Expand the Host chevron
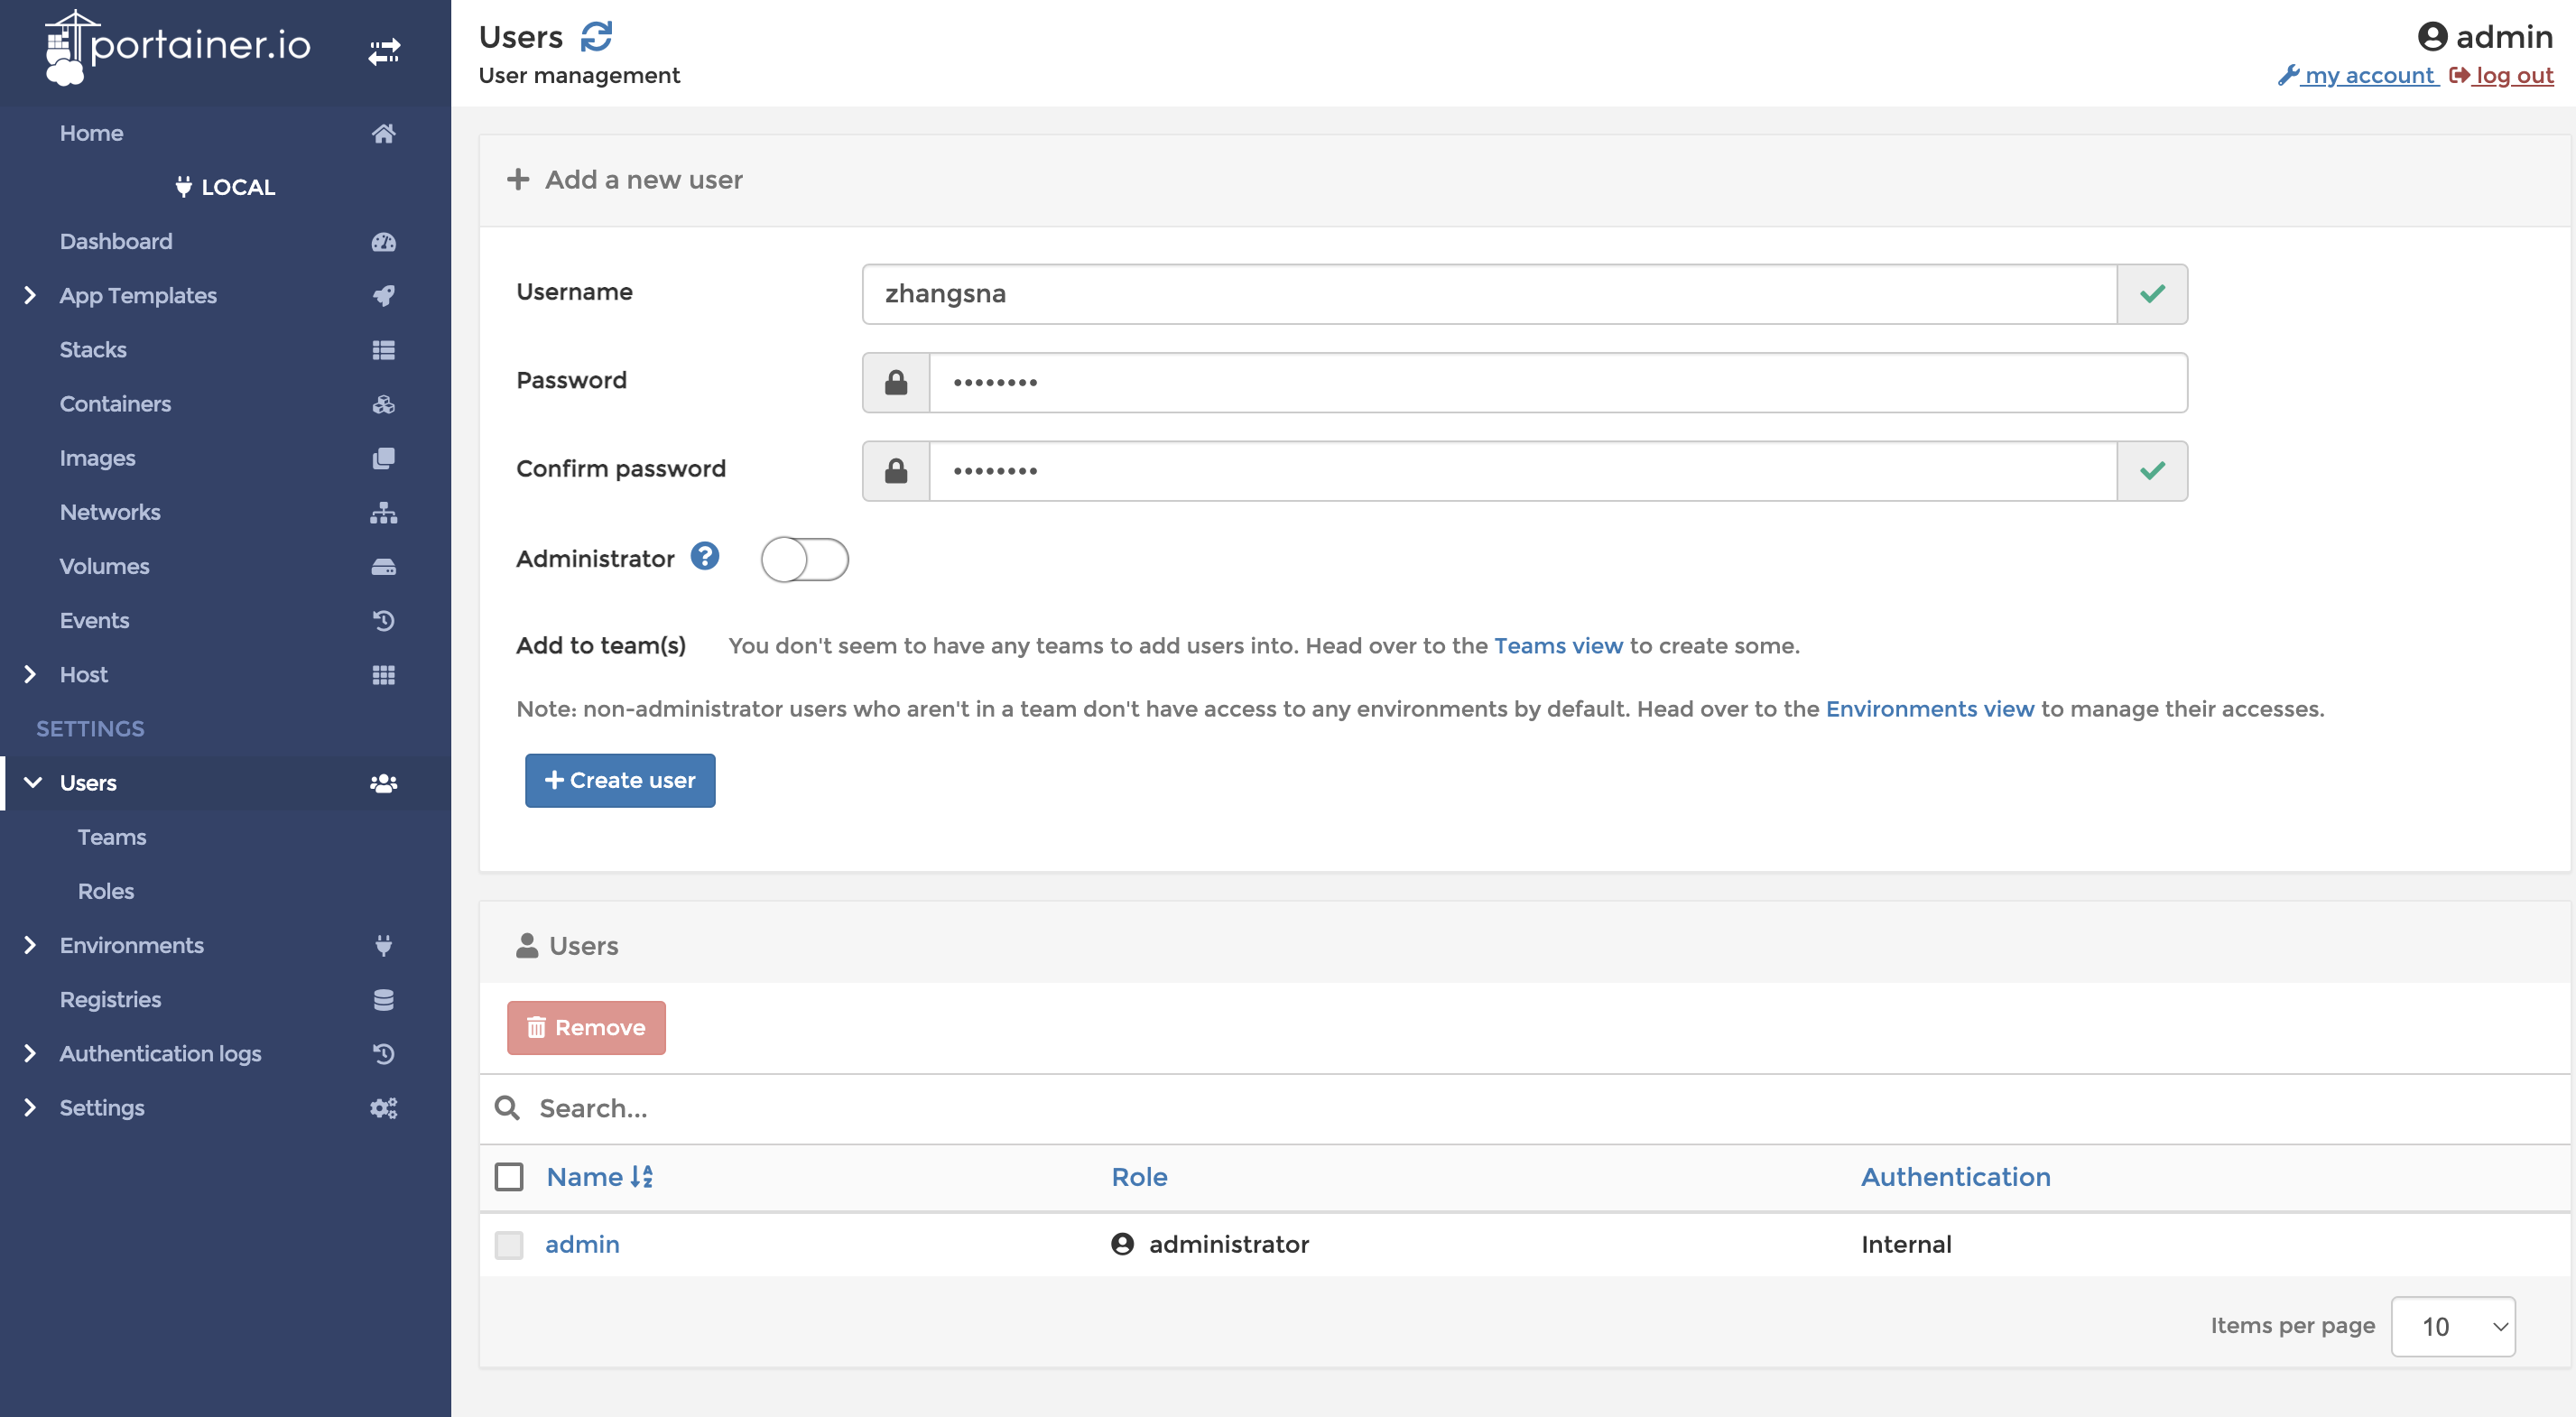 (x=29, y=675)
